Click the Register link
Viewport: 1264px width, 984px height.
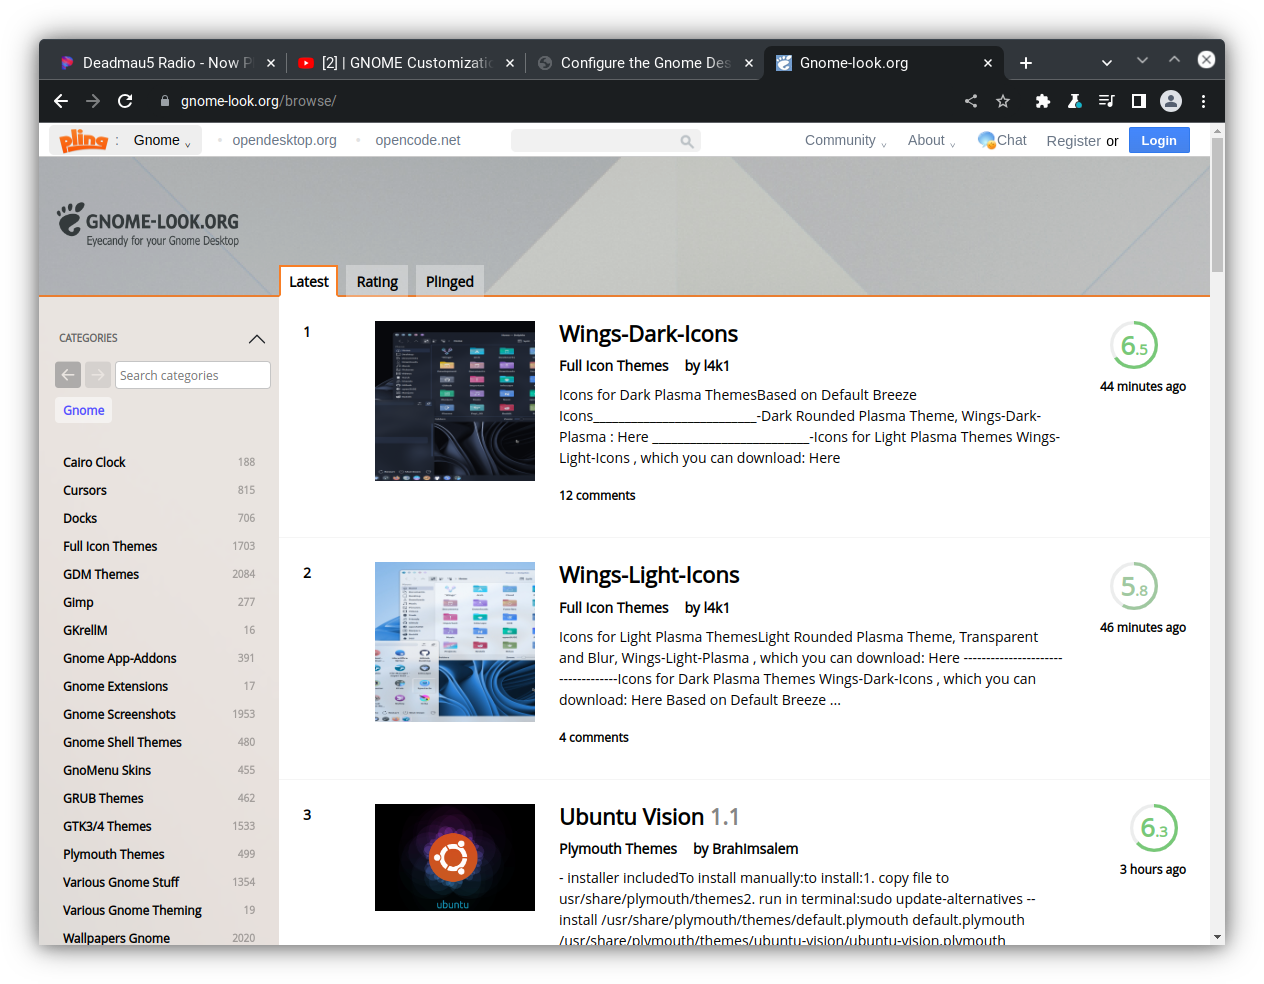1073,141
